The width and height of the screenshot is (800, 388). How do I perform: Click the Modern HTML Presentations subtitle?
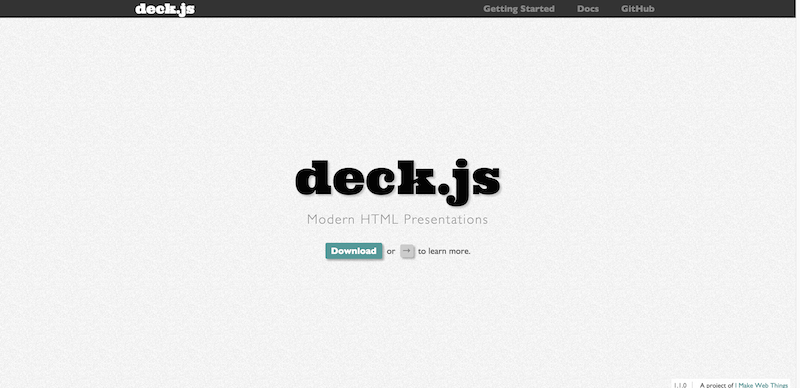[397, 220]
